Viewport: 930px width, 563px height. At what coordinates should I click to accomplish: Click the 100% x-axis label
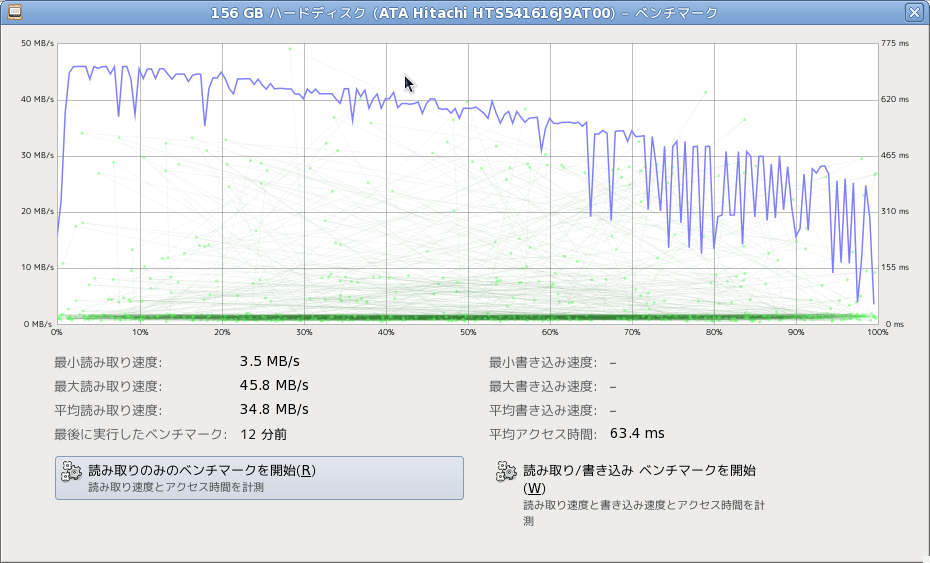pyautogui.click(x=877, y=332)
